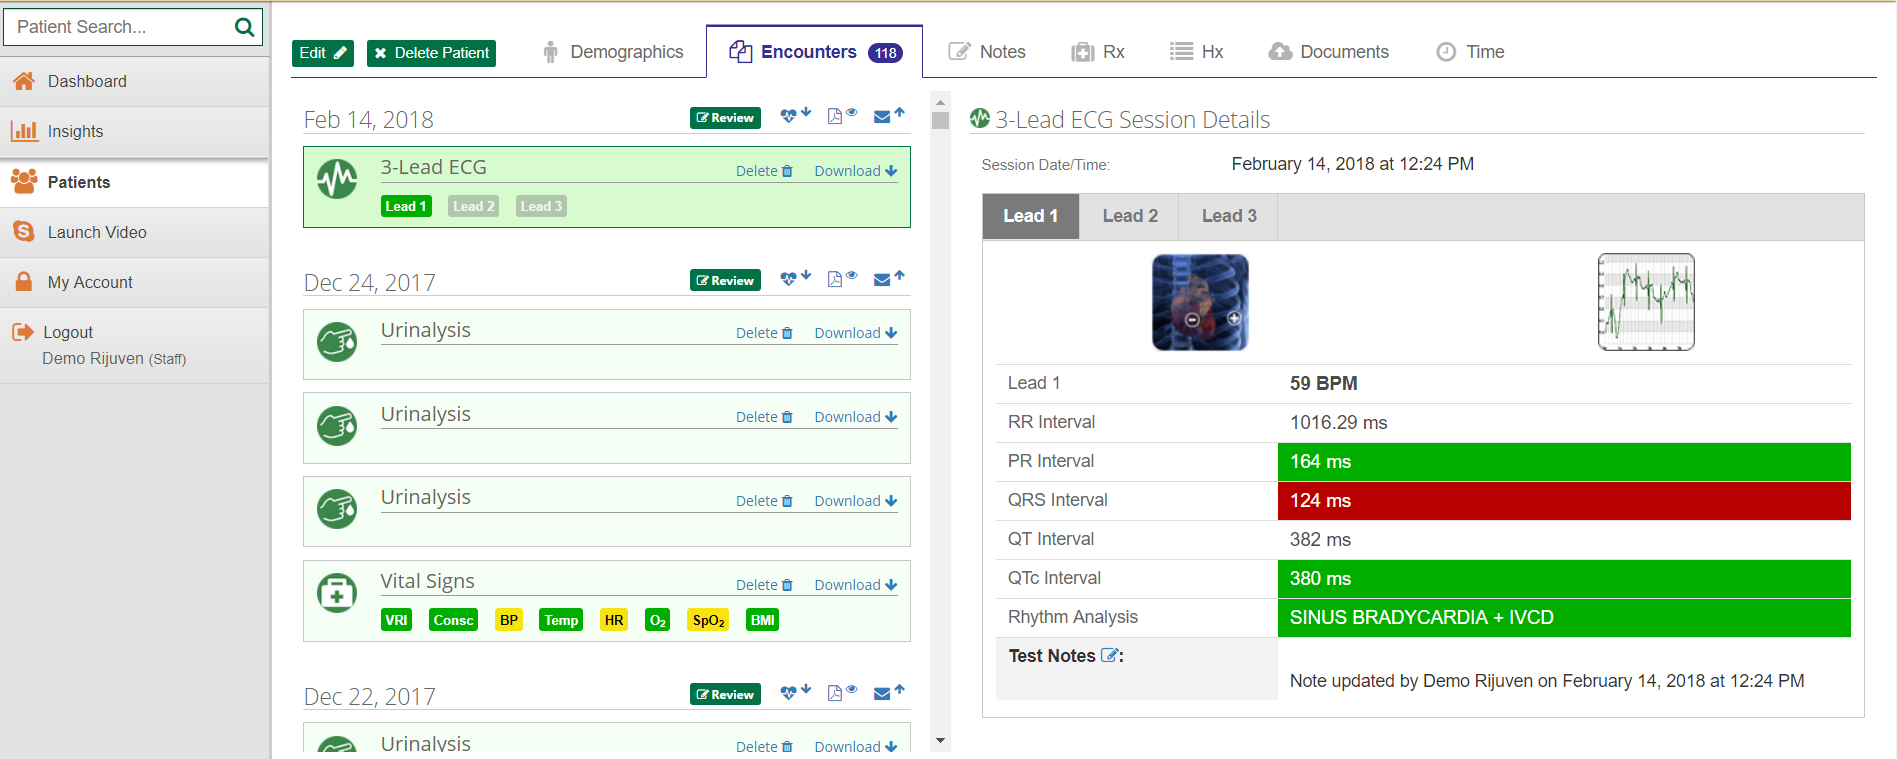Click the PDF preview icon for Dec 22, 2017

pos(842,692)
